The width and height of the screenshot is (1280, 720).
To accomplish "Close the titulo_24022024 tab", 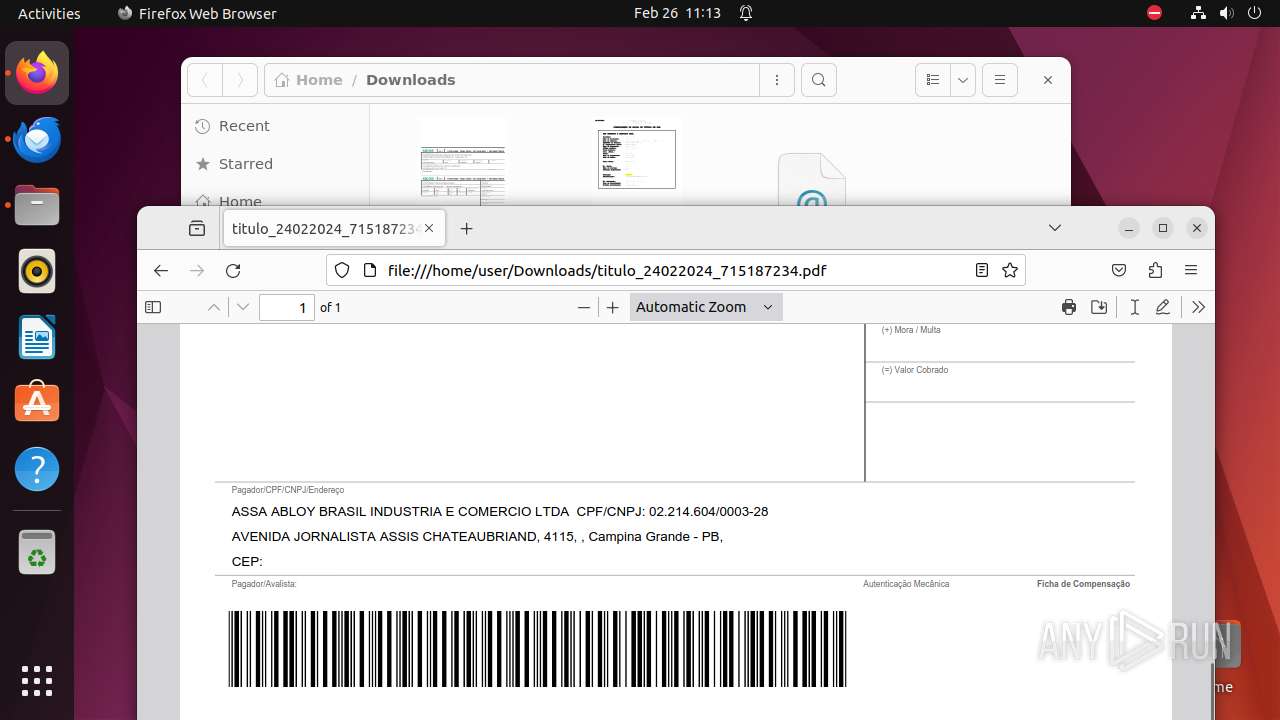I will tap(429, 229).
